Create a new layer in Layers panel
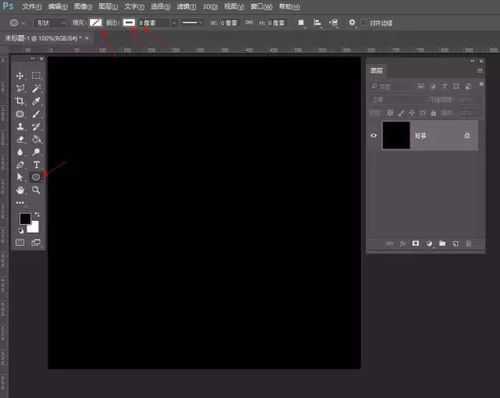The image size is (500, 398). pyautogui.click(x=455, y=244)
